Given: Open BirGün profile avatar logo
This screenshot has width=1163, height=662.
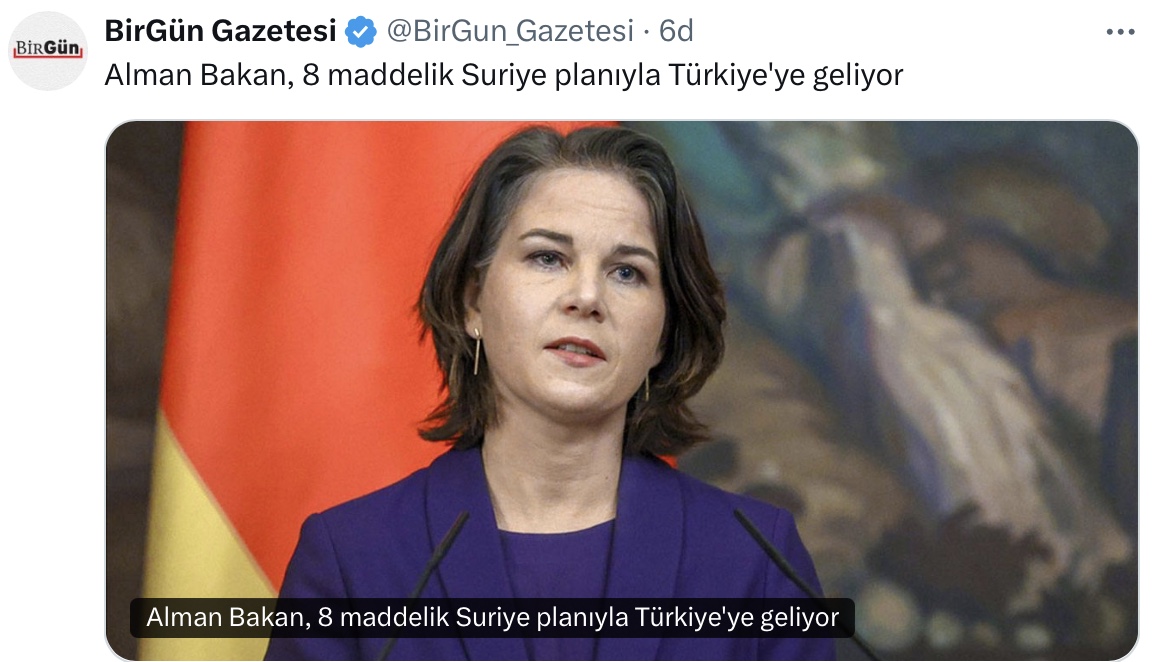Looking at the screenshot, I should pyautogui.click(x=48, y=50).
